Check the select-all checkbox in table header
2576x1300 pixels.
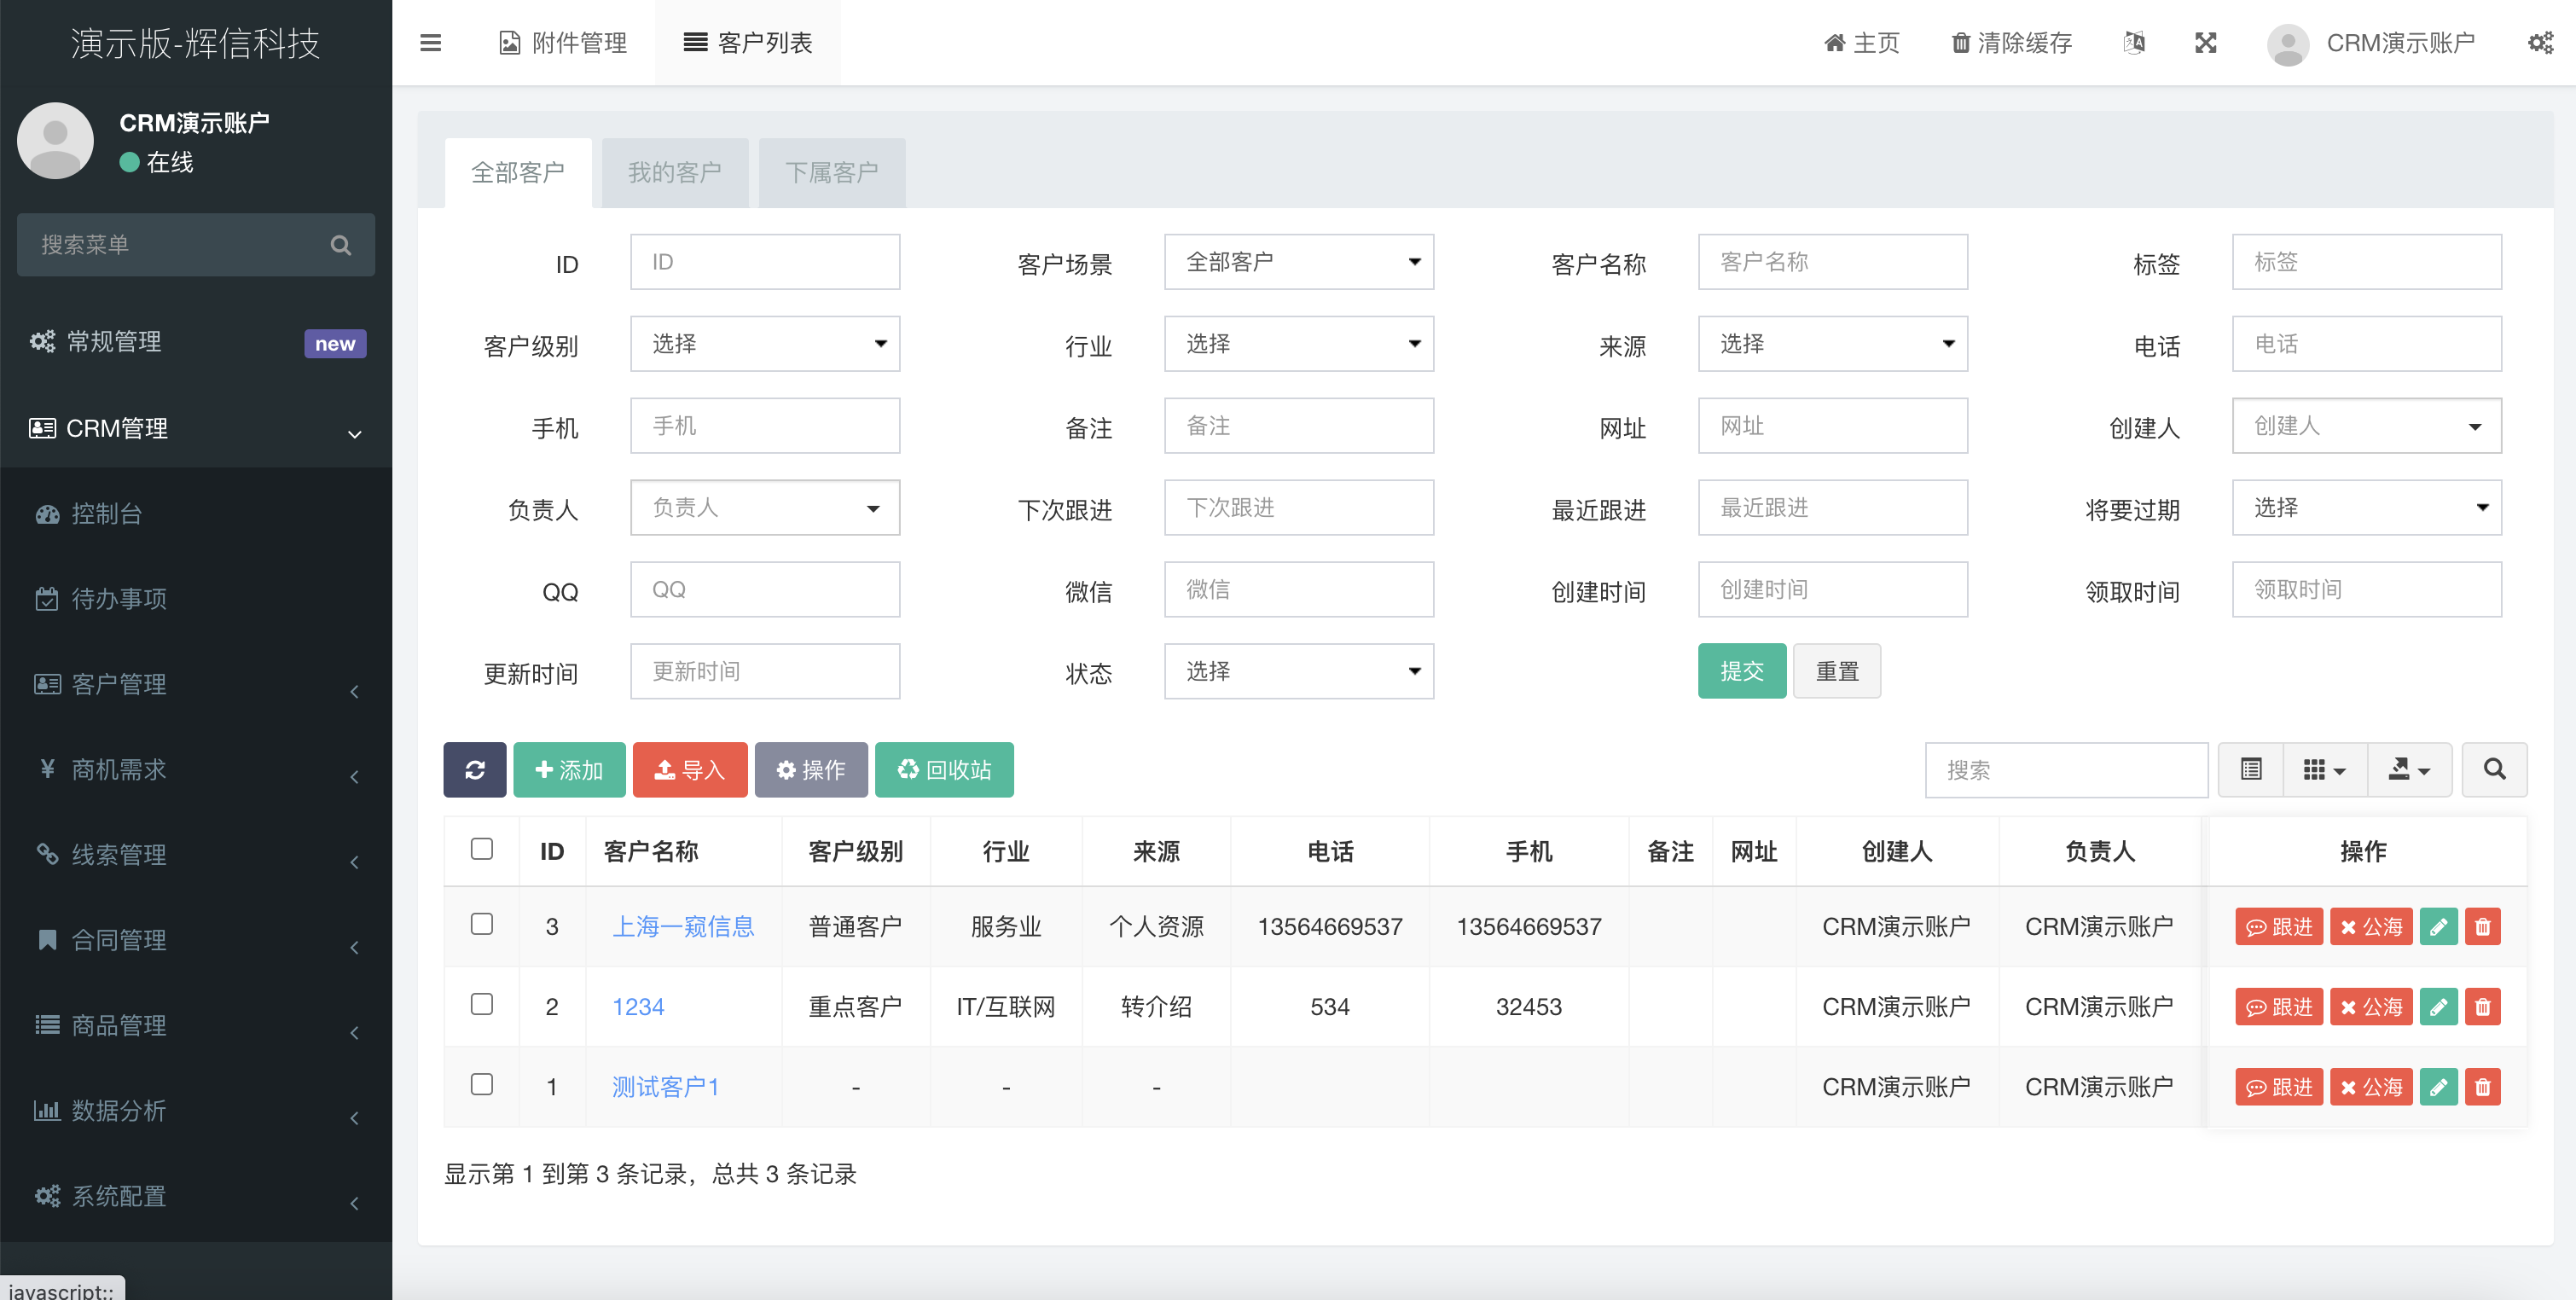[482, 849]
